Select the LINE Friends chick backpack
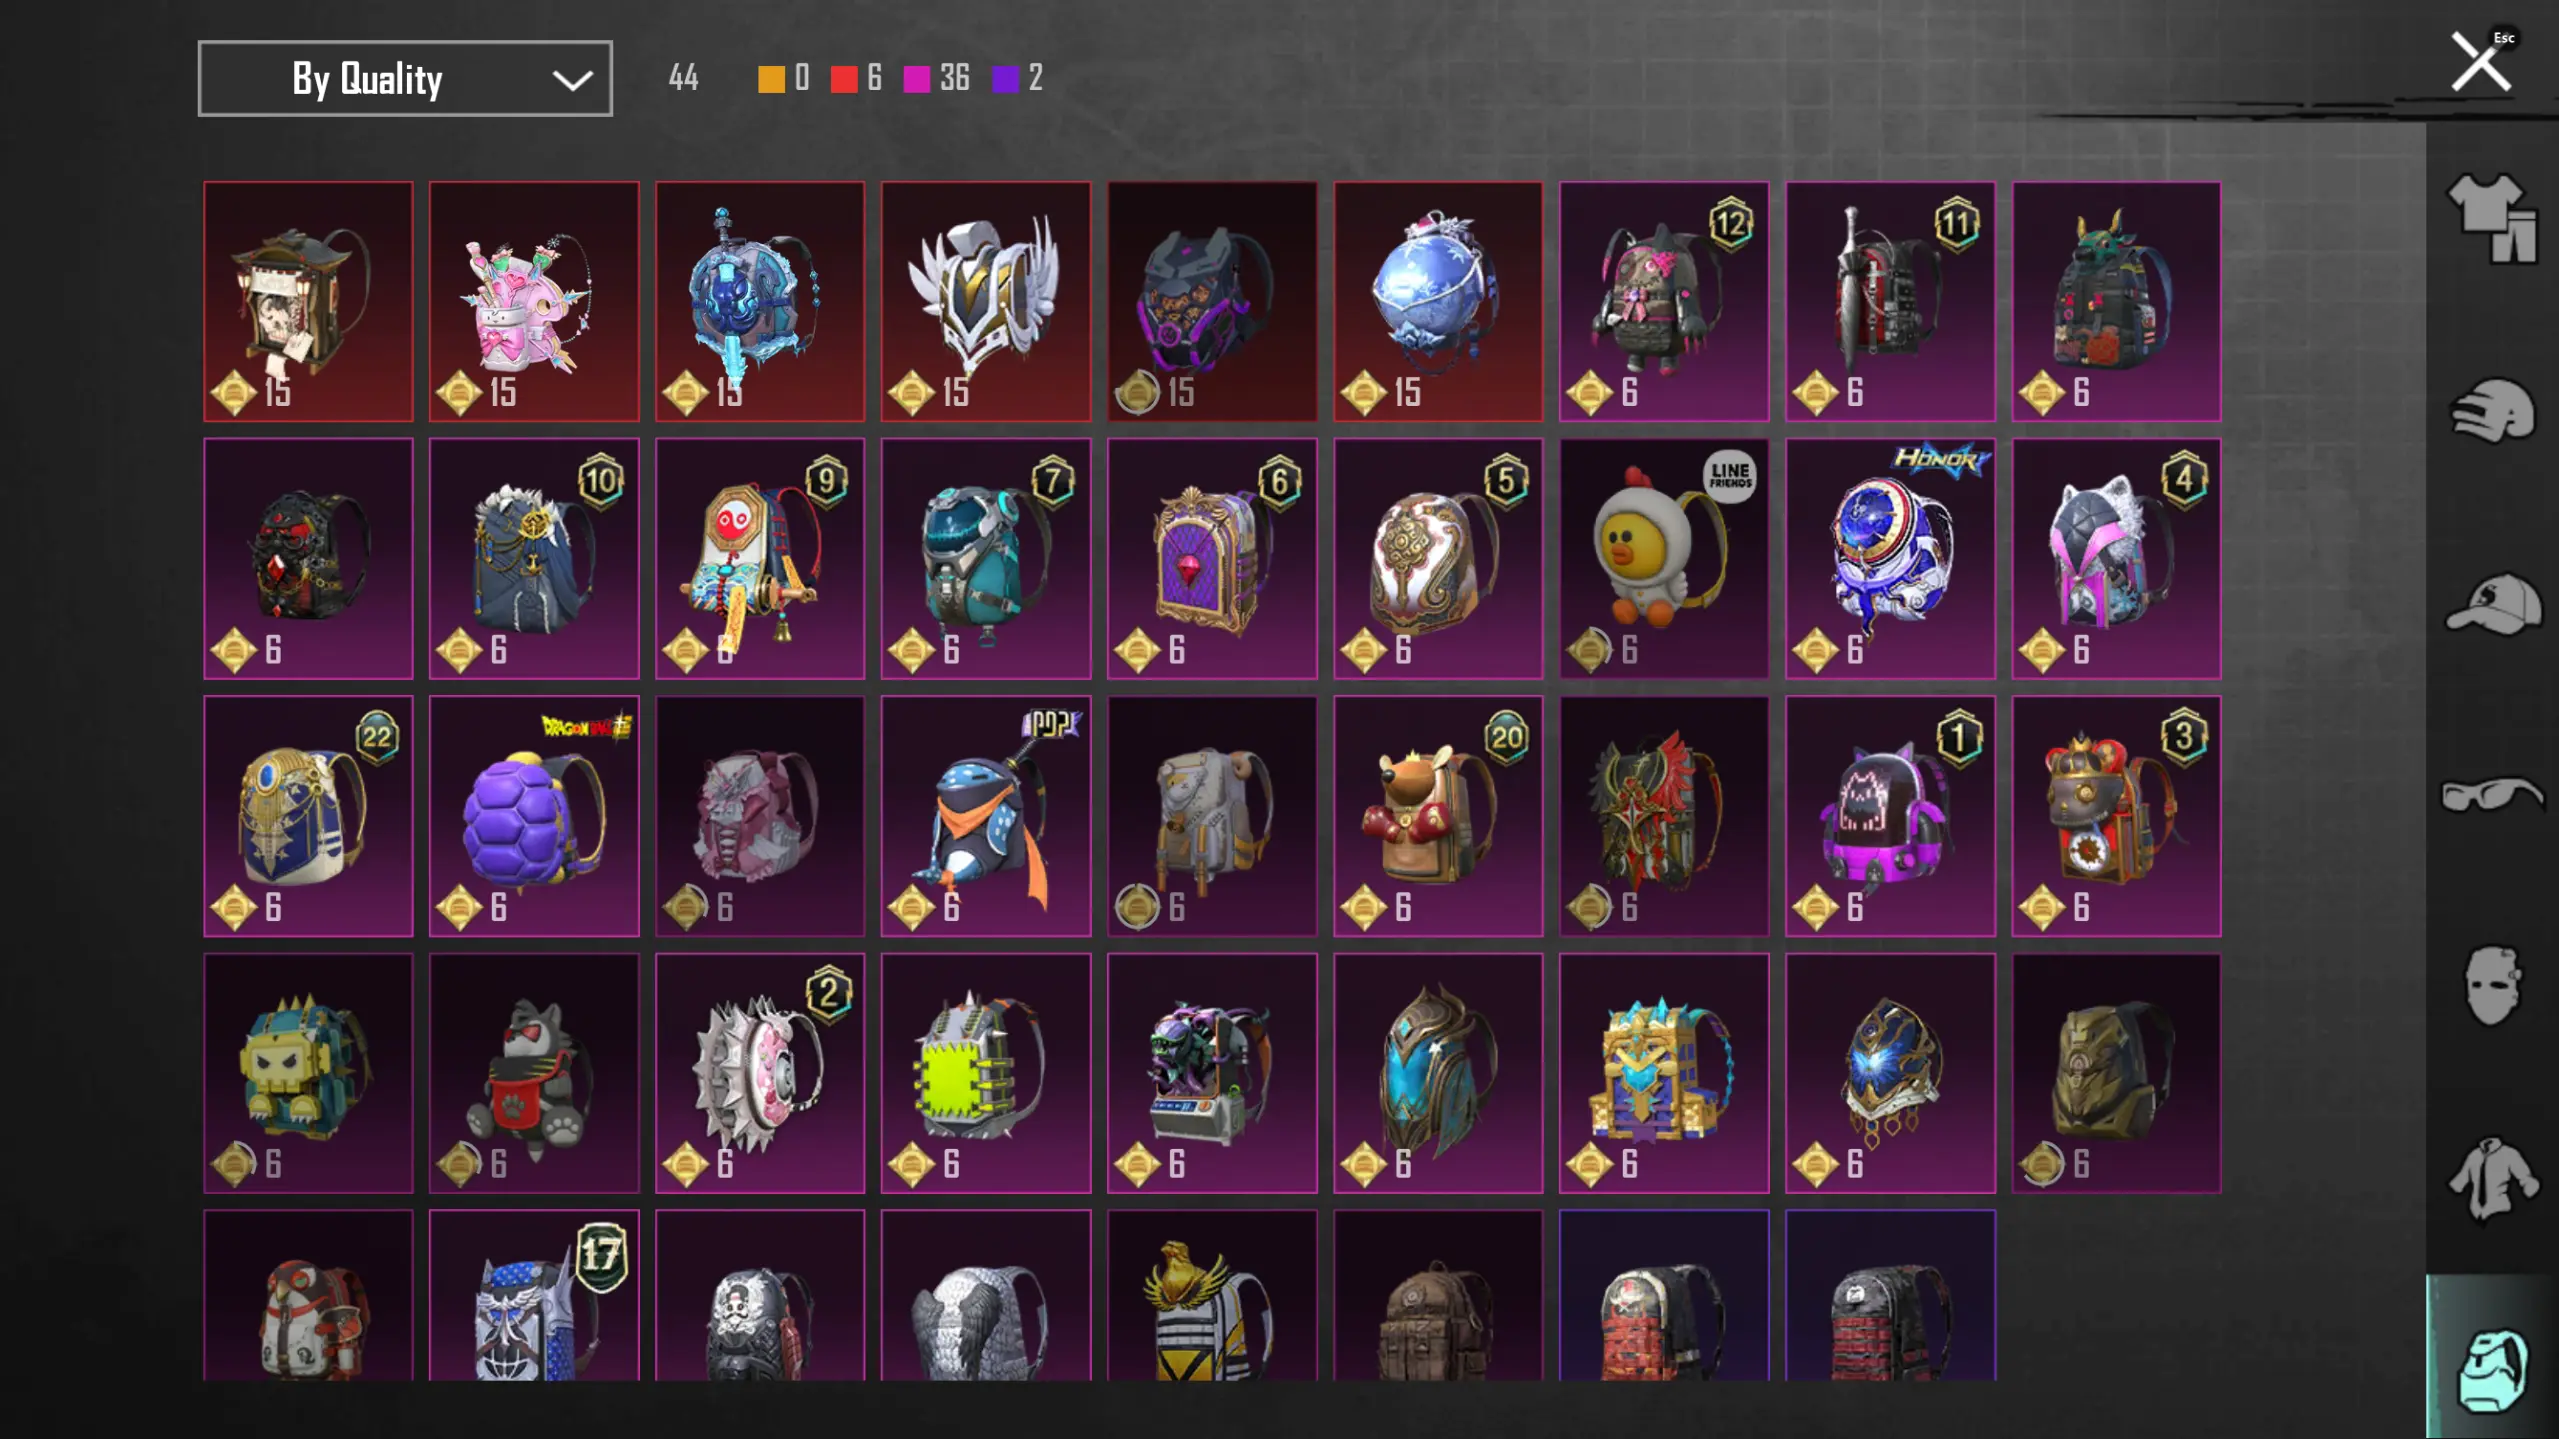This screenshot has width=2559, height=1439. (1663, 558)
